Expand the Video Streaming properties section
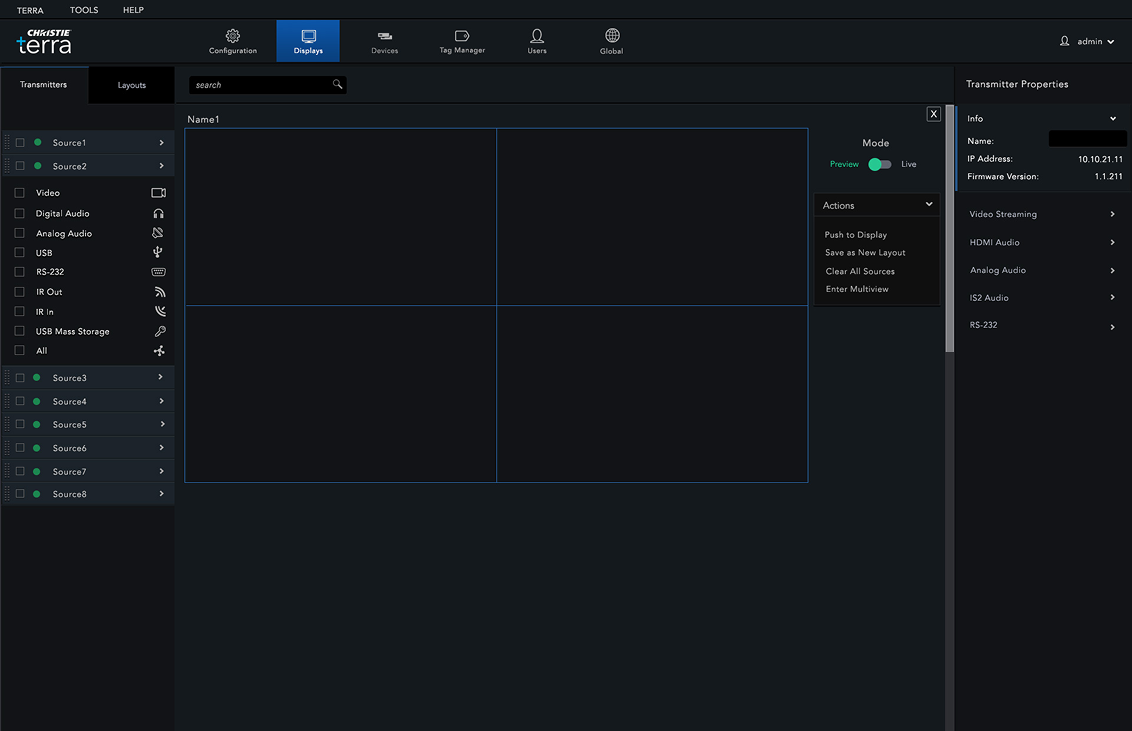Viewport: 1132px width, 731px height. 1040,213
